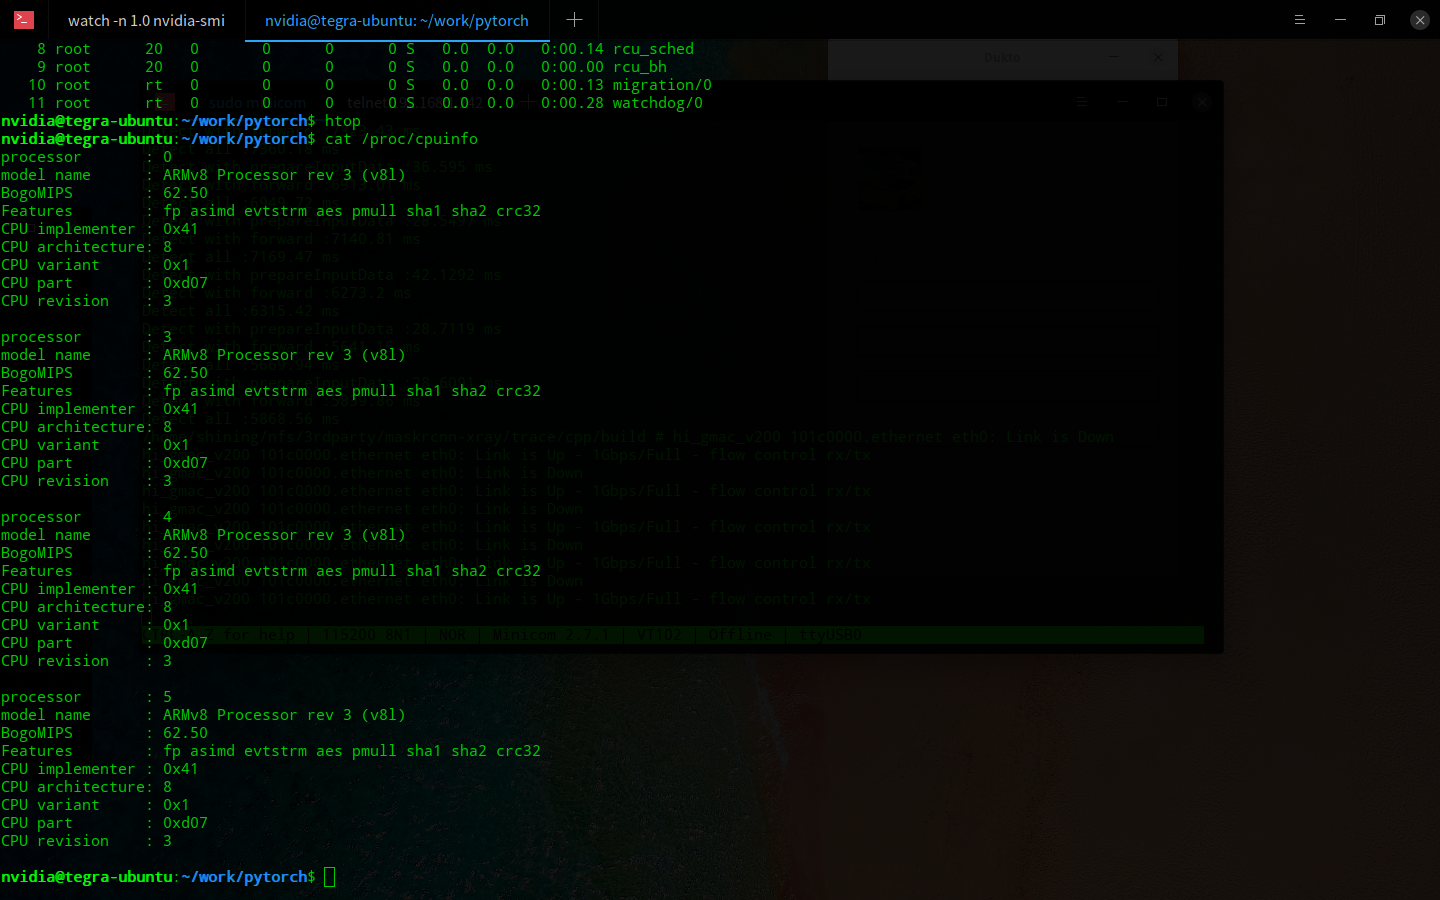Click 'CPU revision : 3' under processor 5

pyautogui.click(x=87, y=841)
